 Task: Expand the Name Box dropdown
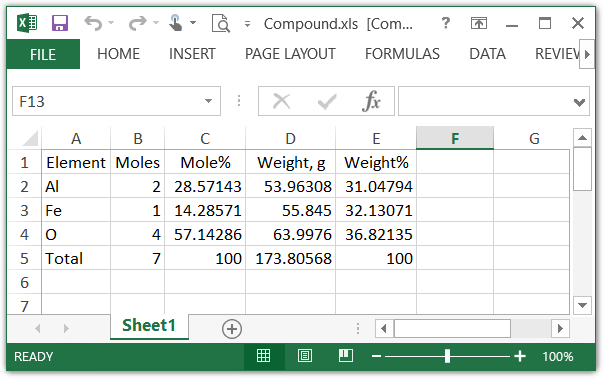(208, 101)
